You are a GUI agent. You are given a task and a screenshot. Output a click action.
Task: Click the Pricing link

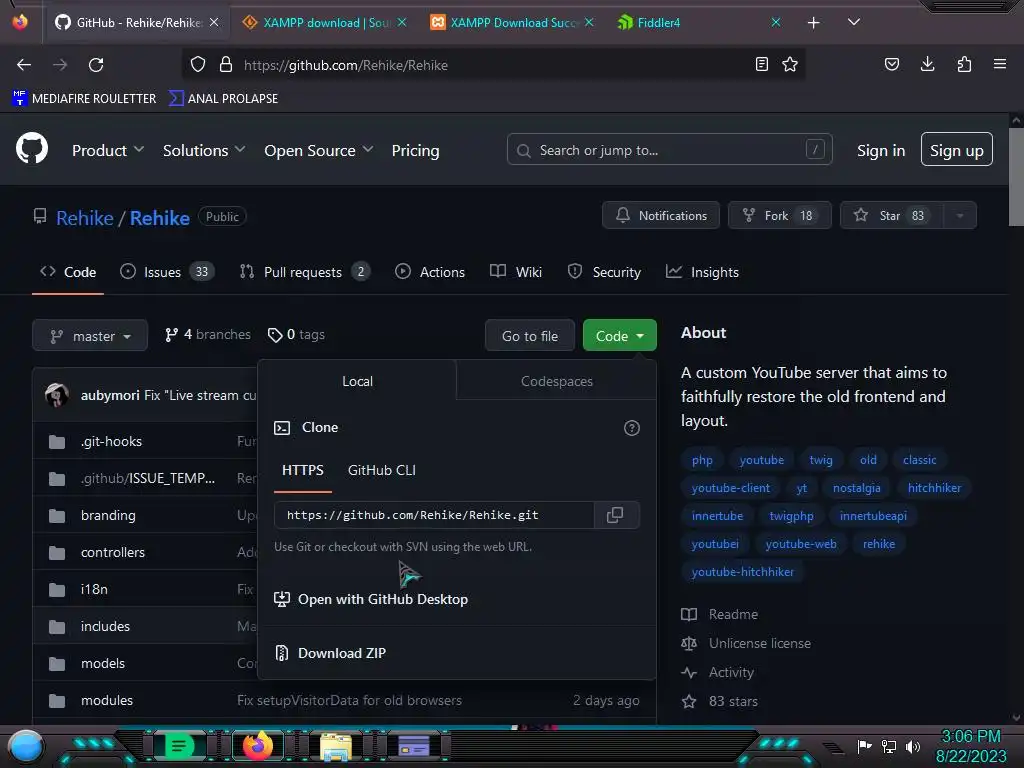(415, 150)
